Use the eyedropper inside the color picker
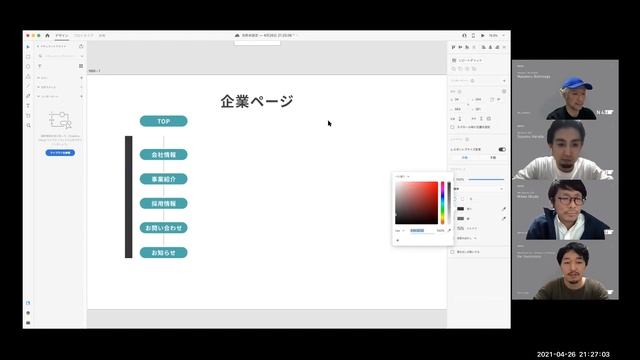 pyautogui.click(x=449, y=231)
